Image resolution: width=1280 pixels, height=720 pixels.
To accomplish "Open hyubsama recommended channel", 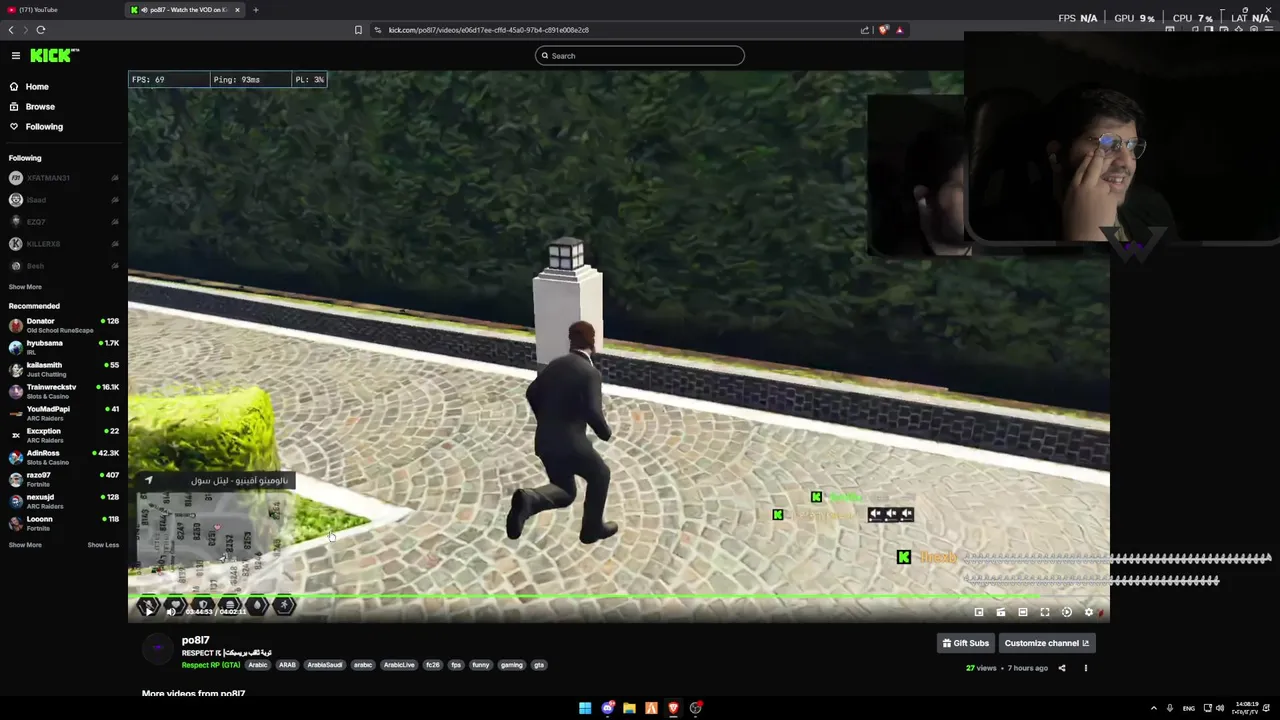I will coord(62,347).
